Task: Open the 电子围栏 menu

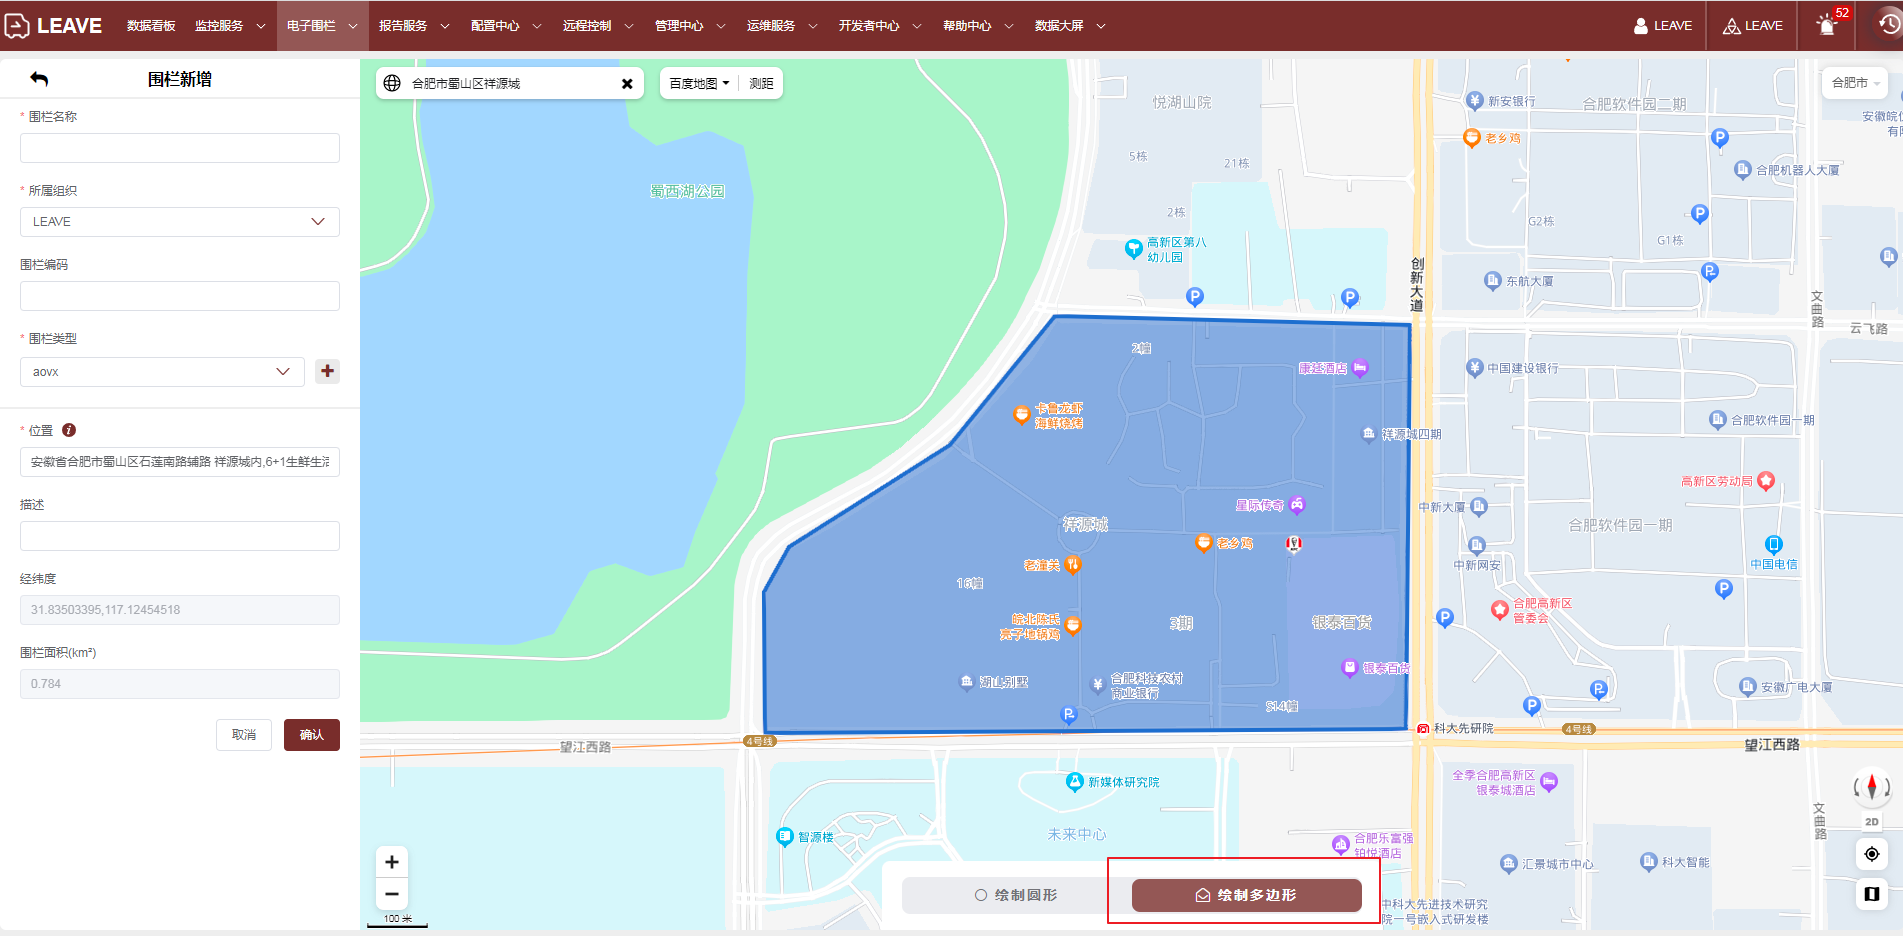Action: tap(321, 26)
